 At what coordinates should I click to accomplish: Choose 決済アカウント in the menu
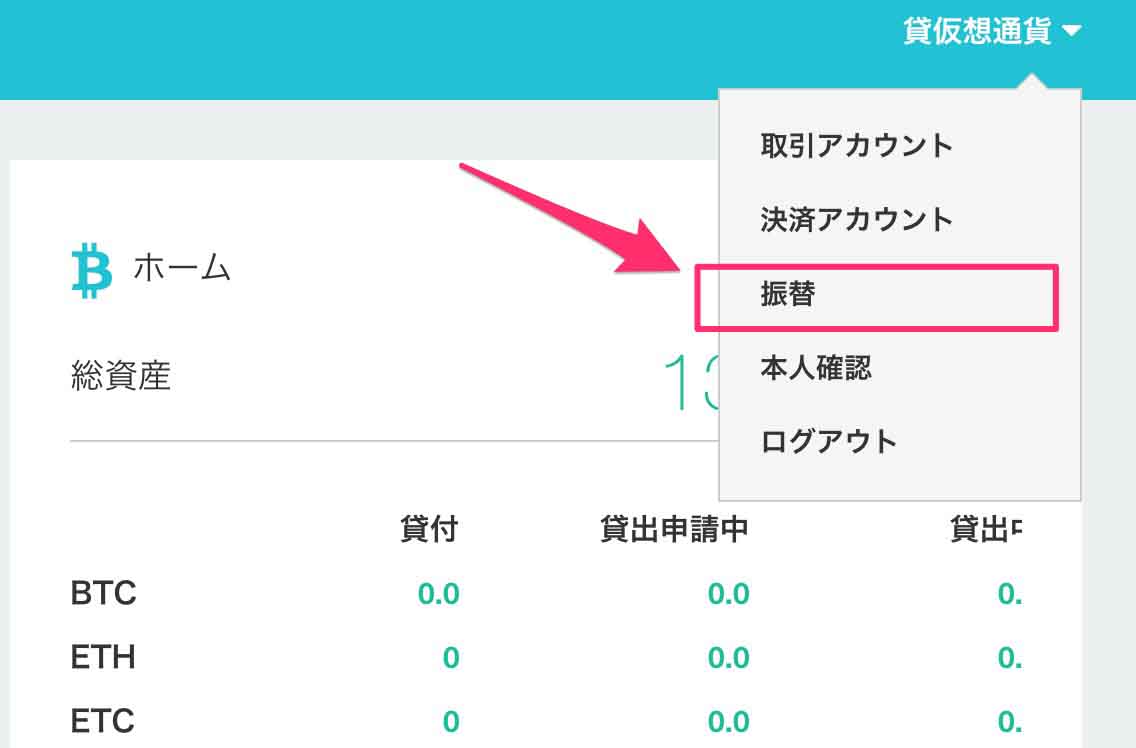(856, 220)
